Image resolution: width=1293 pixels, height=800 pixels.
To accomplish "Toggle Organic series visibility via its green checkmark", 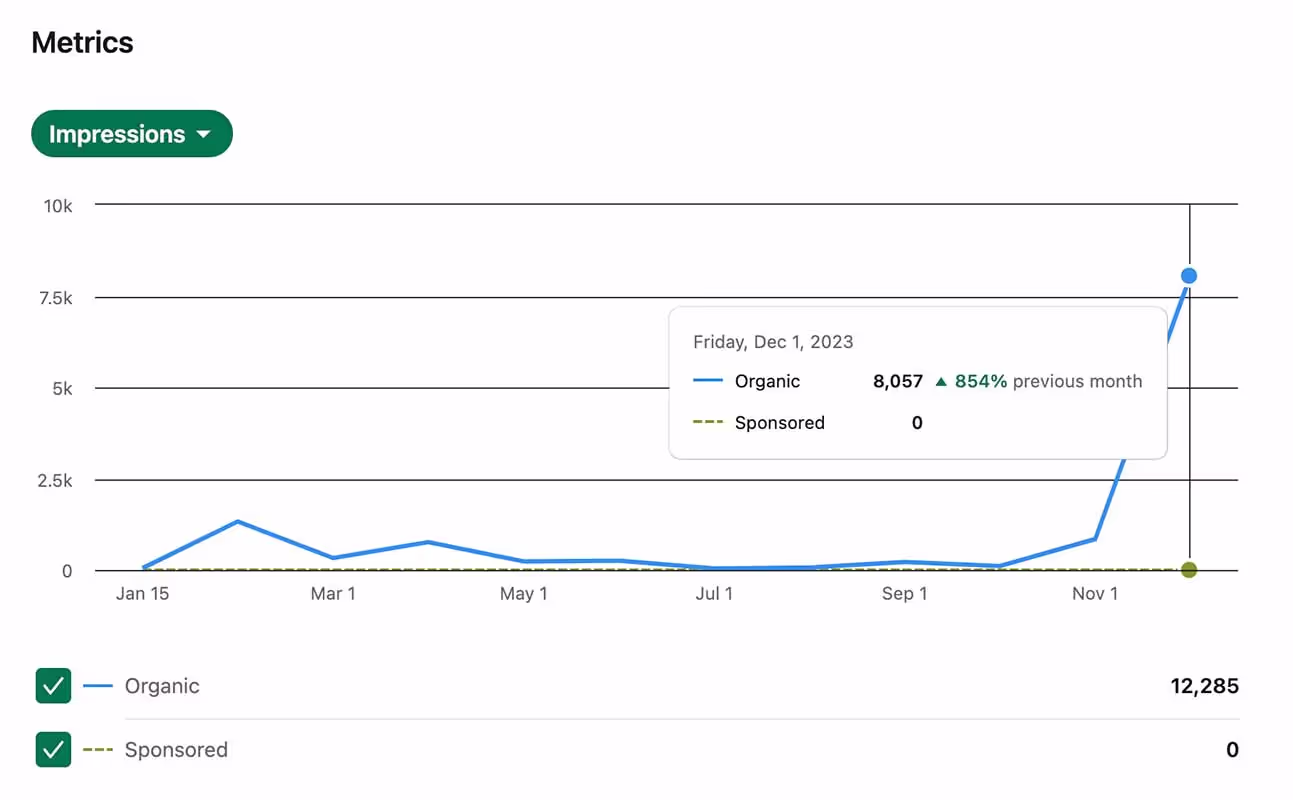I will (53, 686).
